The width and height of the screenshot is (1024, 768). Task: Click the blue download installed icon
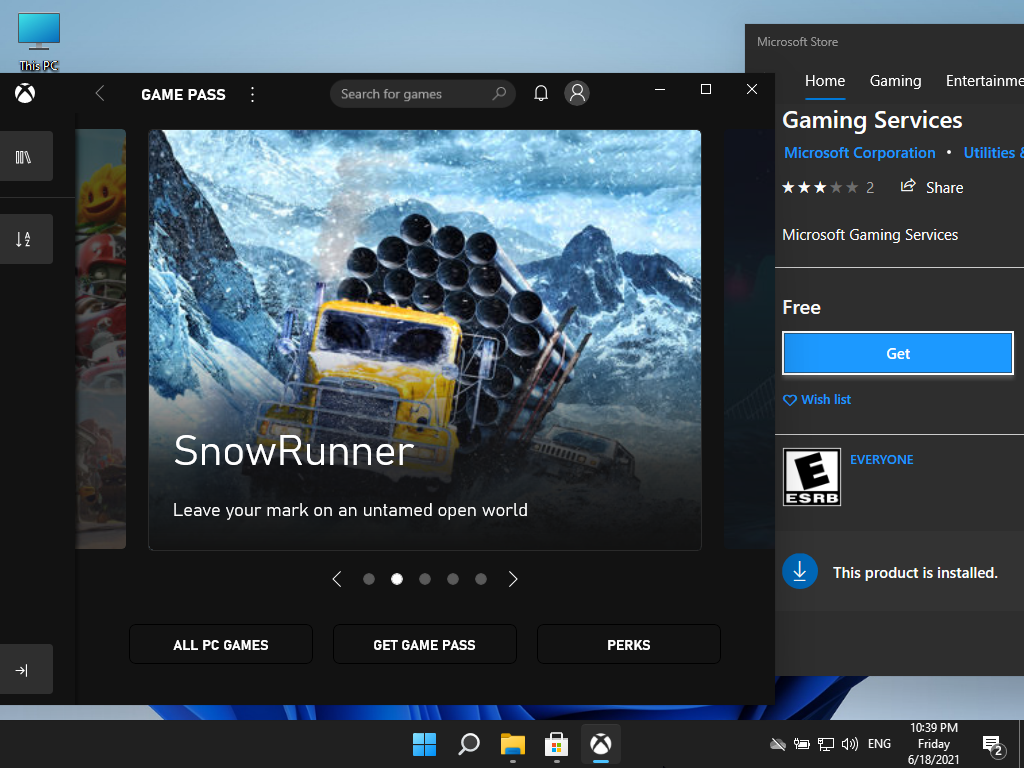point(800,571)
